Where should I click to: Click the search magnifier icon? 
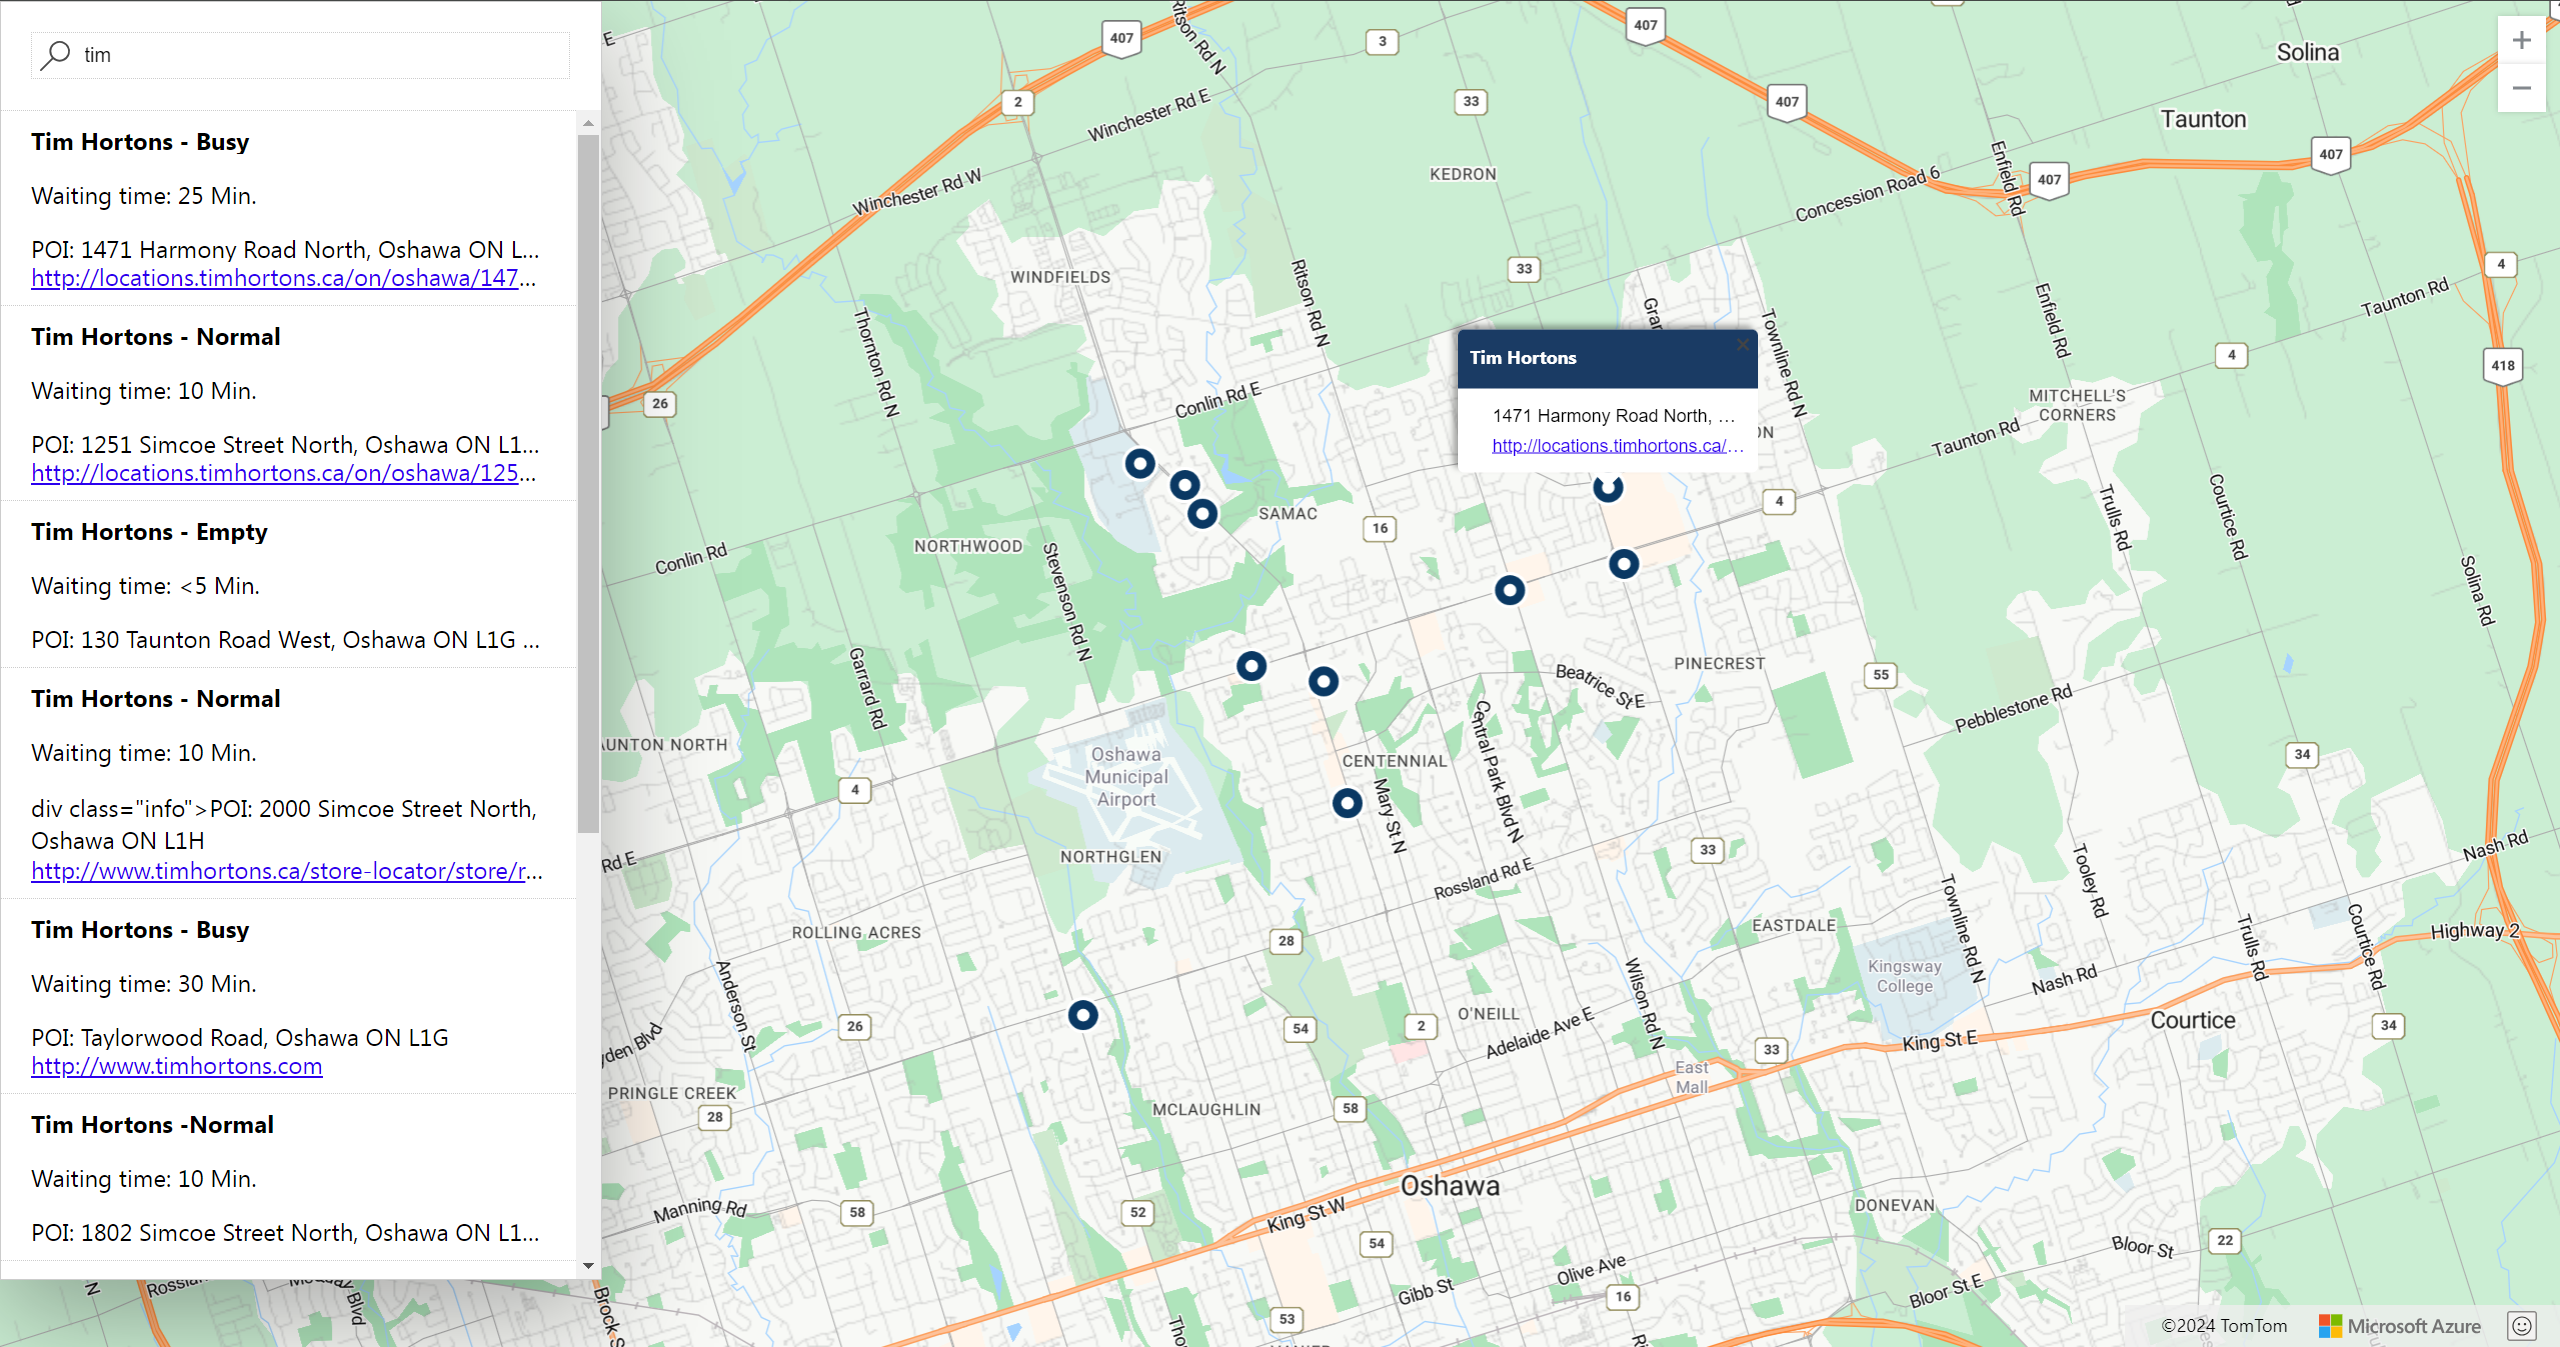55,55
